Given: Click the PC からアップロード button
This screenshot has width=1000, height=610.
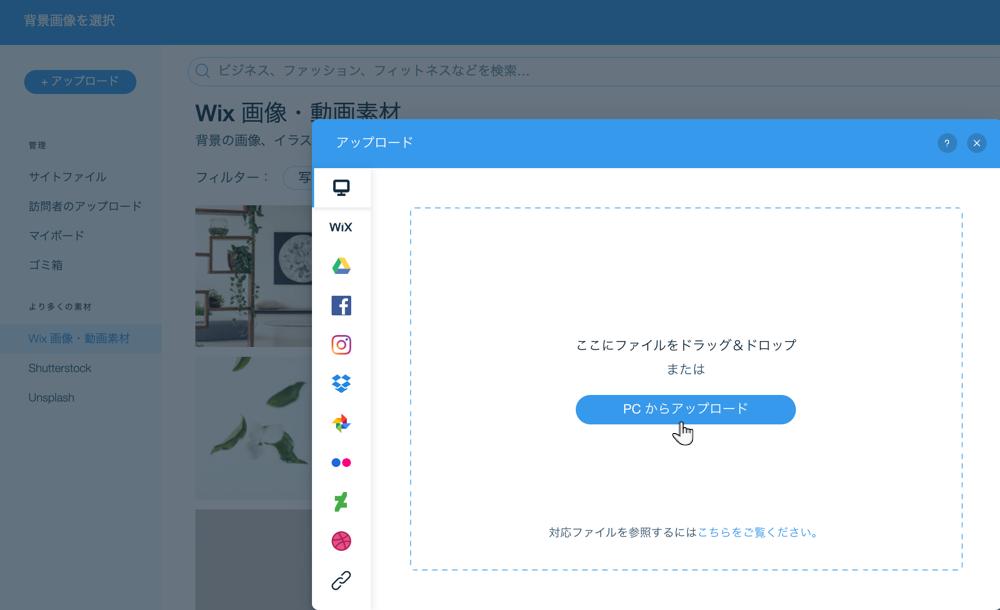Looking at the screenshot, I should click(x=685, y=409).
